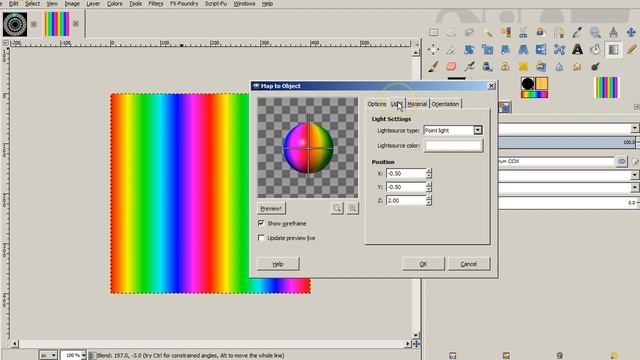Open the Colors menu

114,4
